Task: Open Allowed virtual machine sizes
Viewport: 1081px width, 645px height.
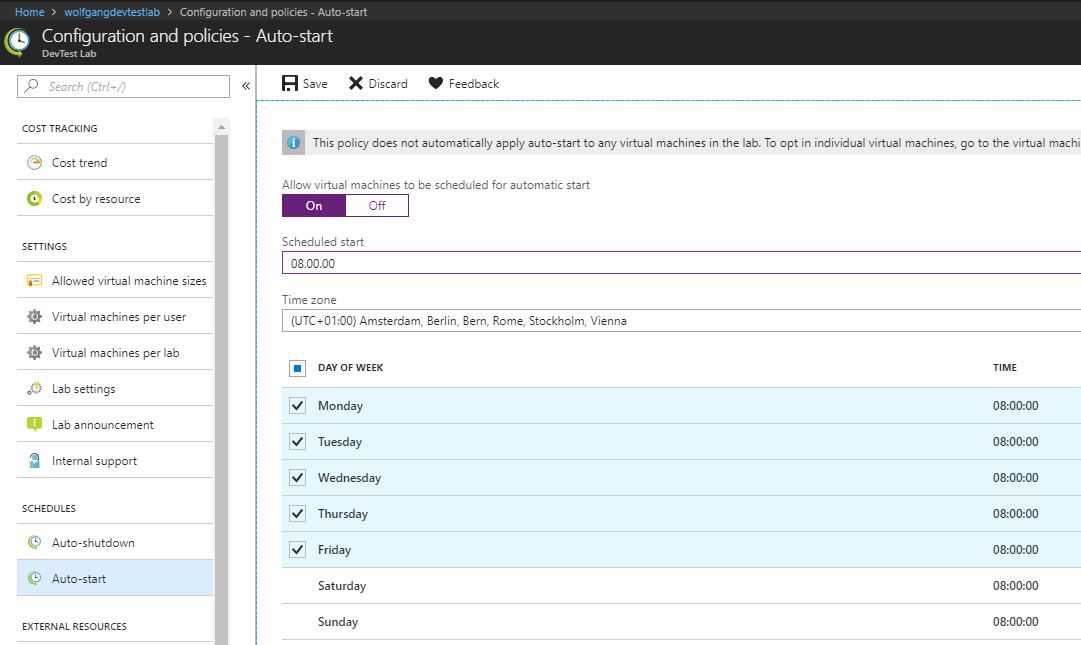Action: 115,280
